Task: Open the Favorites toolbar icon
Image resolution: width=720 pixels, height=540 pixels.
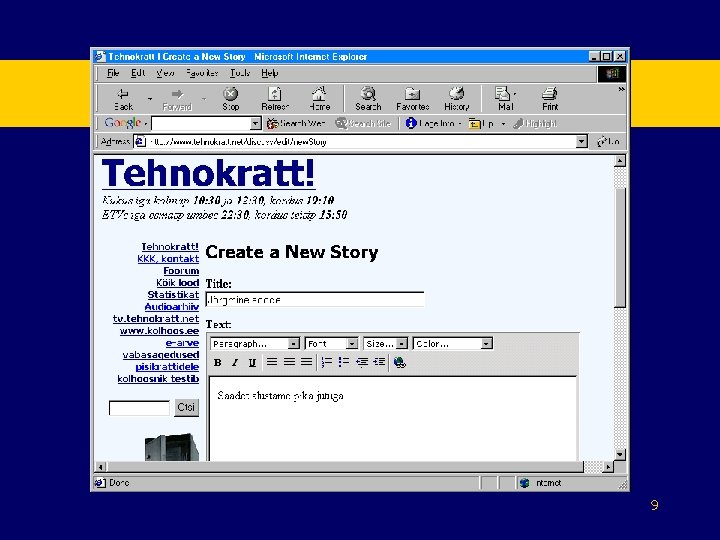Action: 412,99
